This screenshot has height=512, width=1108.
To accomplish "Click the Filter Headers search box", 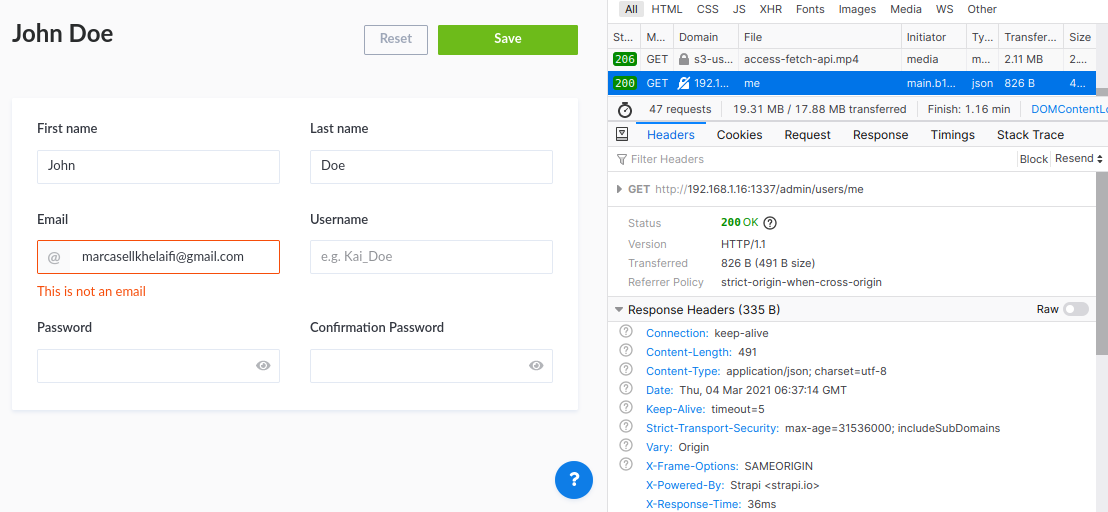I will (x=813, y=159).
